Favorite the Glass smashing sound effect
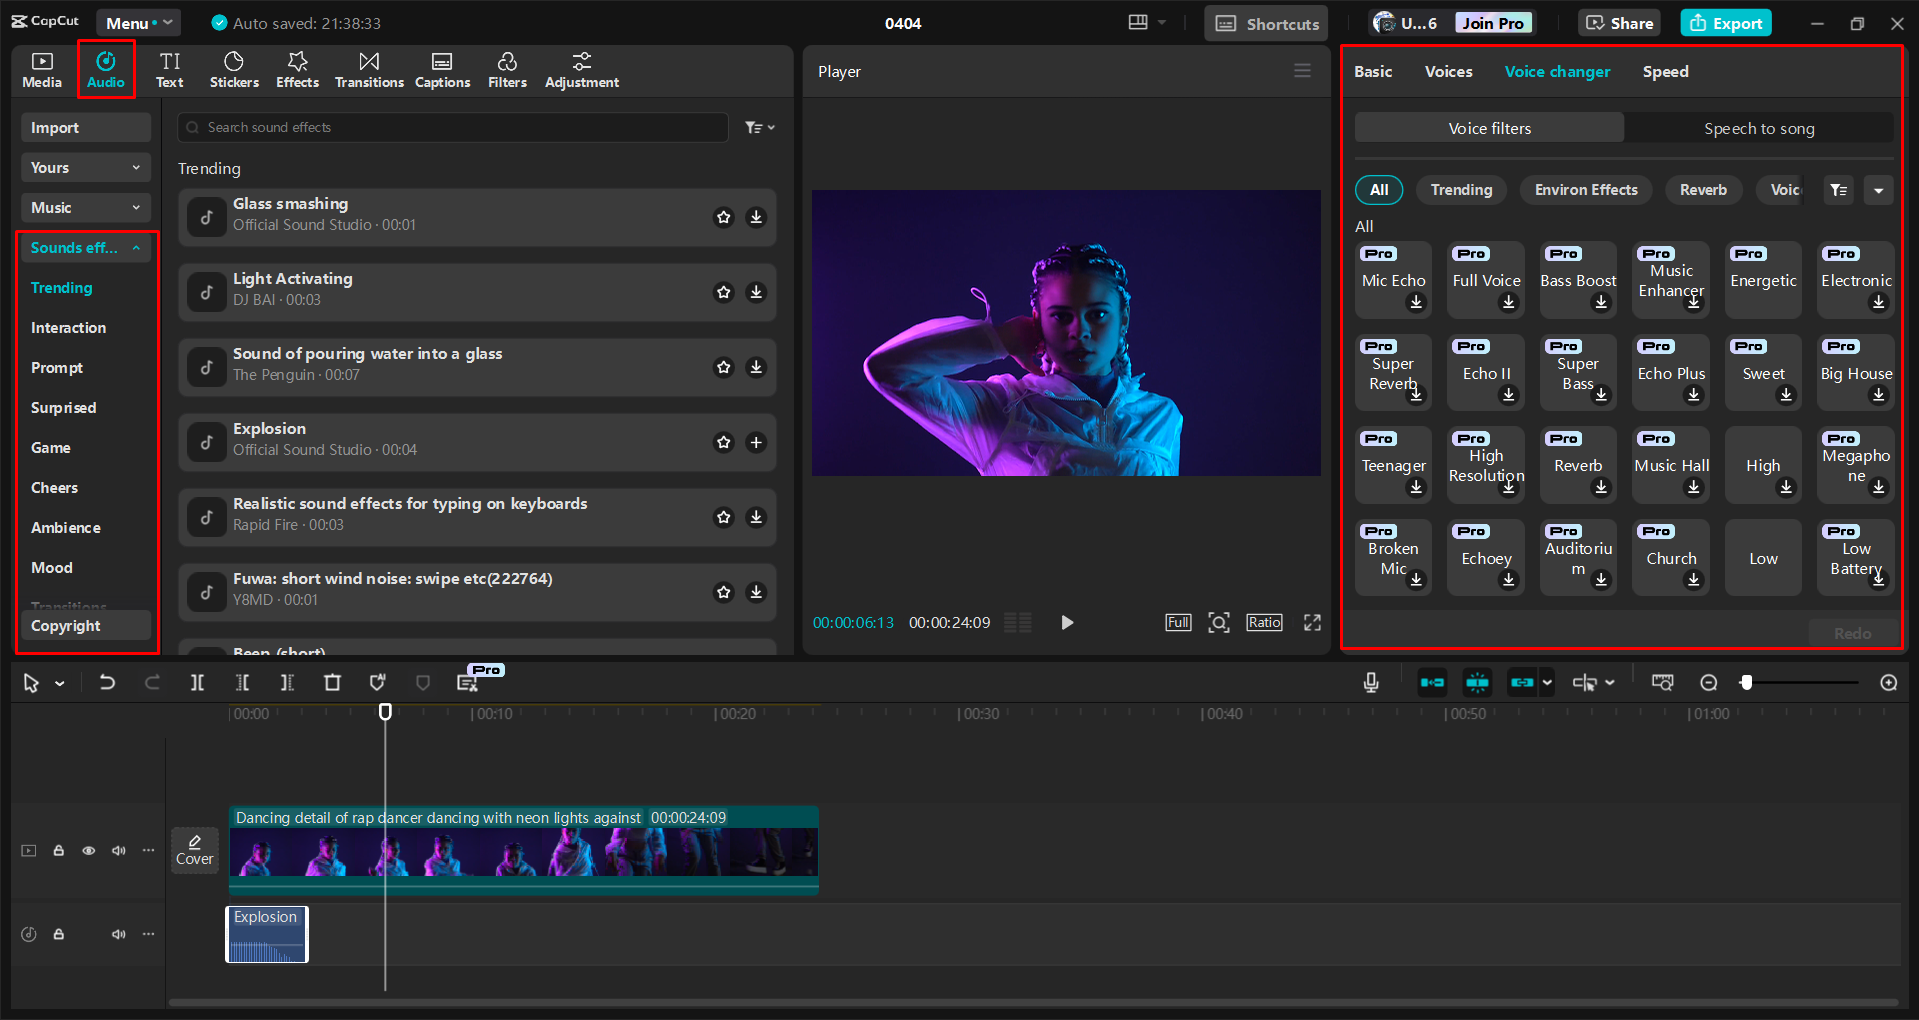Image resolution: width=1919 pixels, height=1020 pixels. pyautogui.click(x=724, y=217)
